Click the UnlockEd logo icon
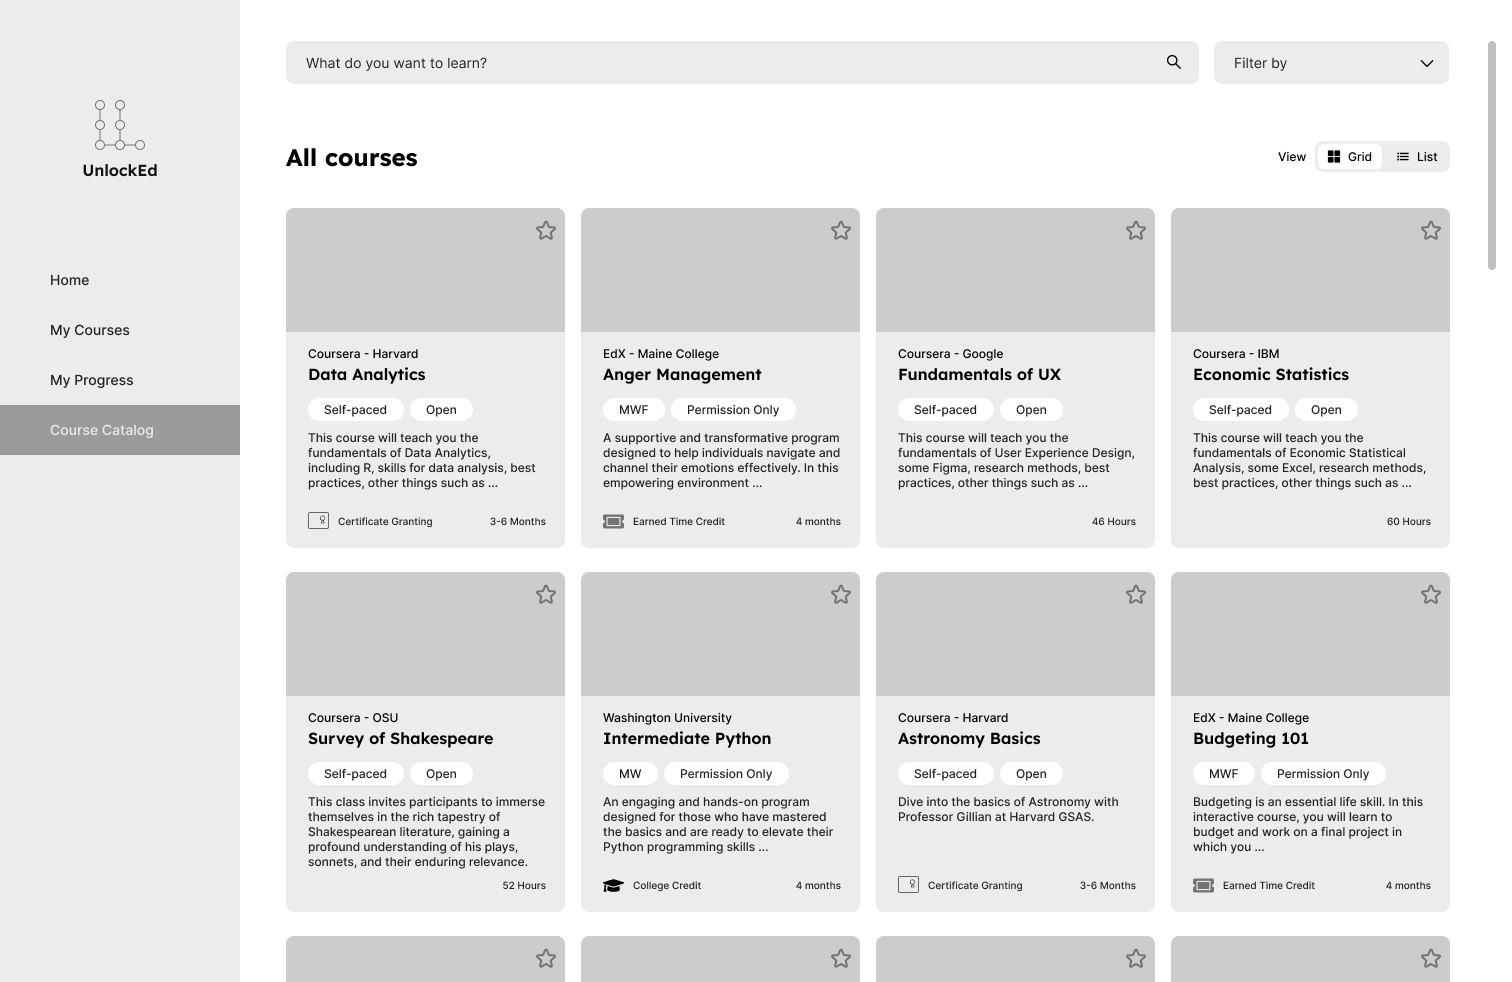This screenshot has width=1512, height=982. 120,125
